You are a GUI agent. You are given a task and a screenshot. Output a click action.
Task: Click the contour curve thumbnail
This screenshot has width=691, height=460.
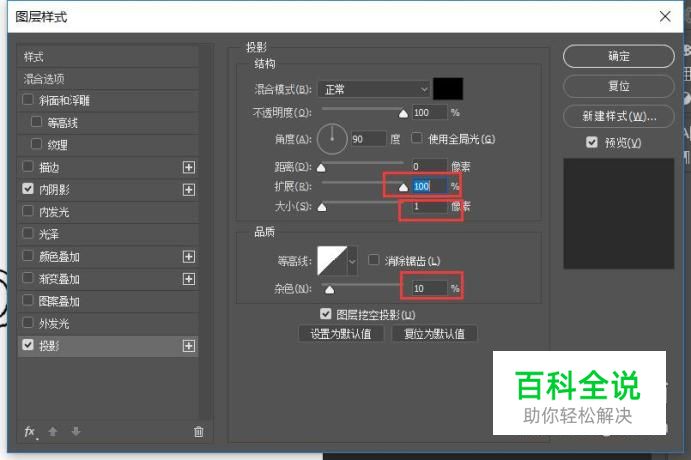(332, 261)
